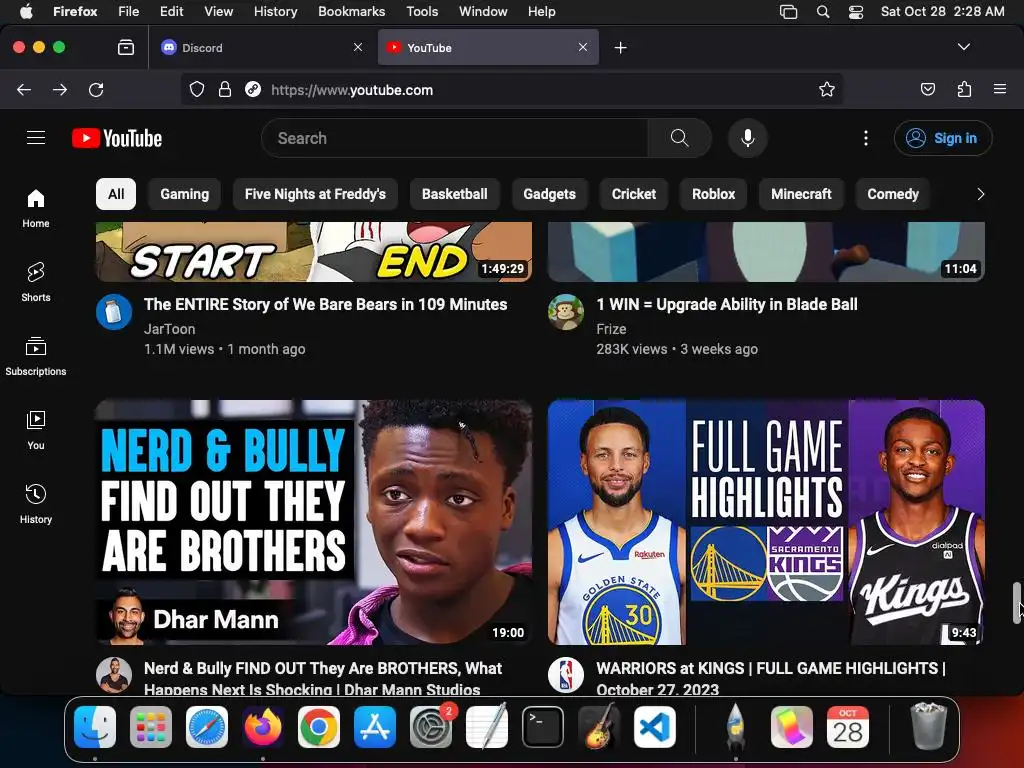The image size is (1024, 768).
Task: Select the All filter chip
Action: tap(116, 194)
